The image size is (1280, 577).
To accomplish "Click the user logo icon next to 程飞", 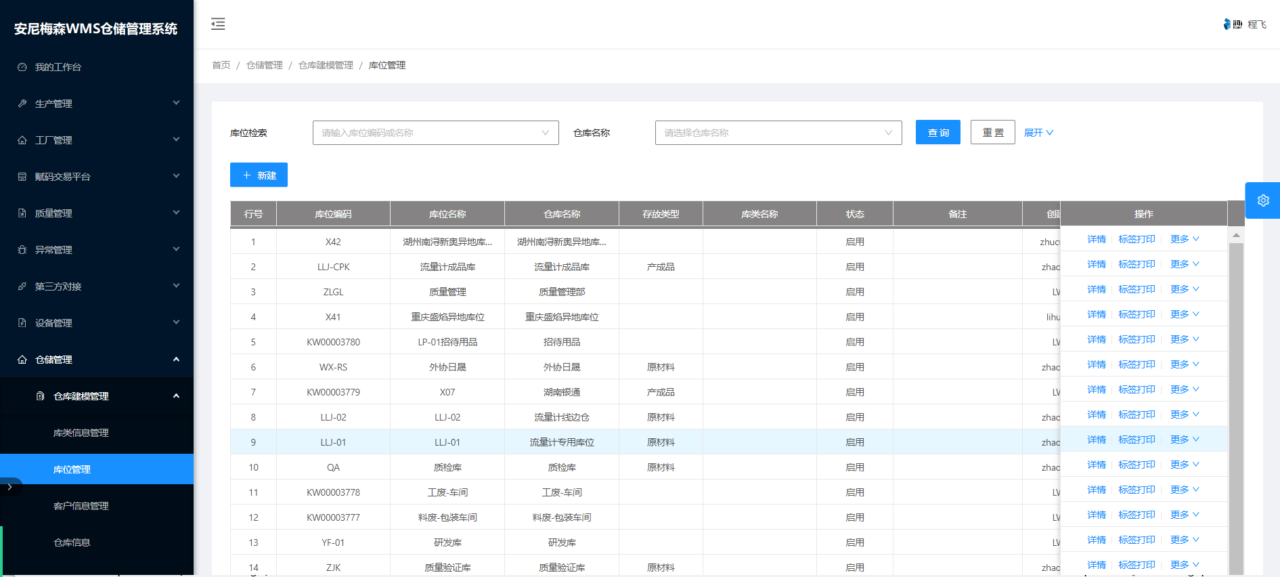I will click(1231, 24).
